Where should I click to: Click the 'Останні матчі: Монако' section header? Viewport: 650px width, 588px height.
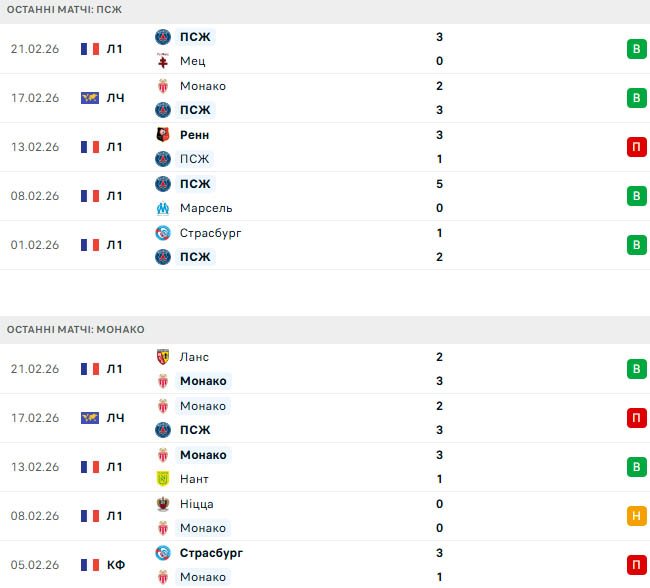[x=76, y=329]
